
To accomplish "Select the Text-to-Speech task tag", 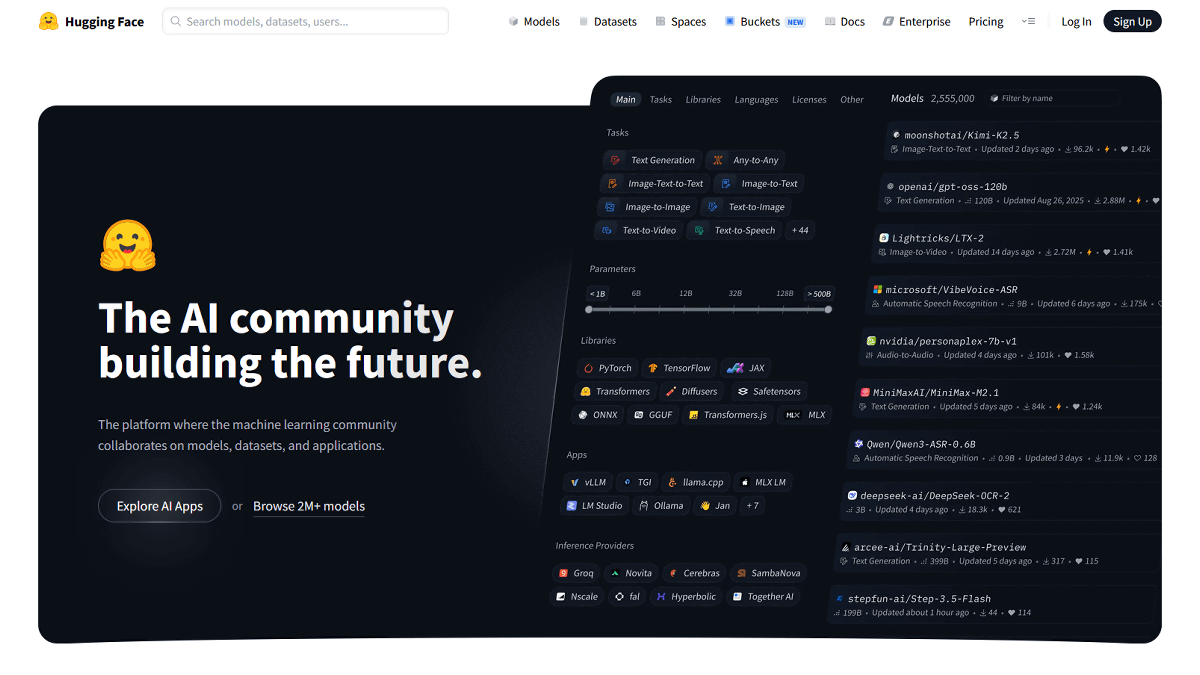I will [735, 230].
